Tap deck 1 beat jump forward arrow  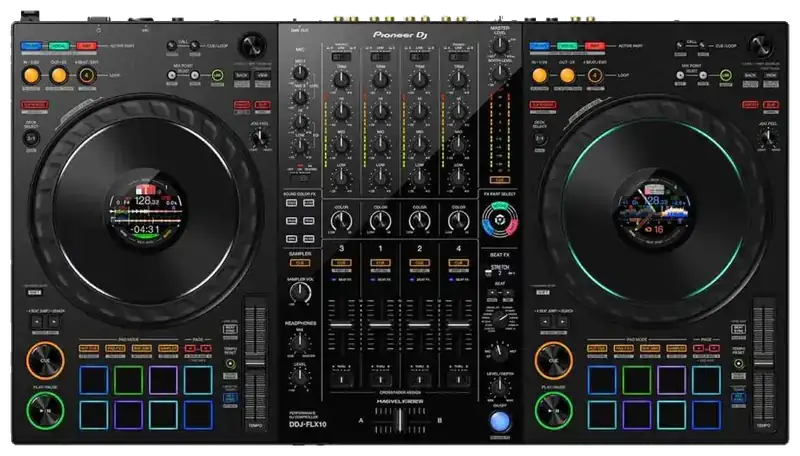[54, 321]
